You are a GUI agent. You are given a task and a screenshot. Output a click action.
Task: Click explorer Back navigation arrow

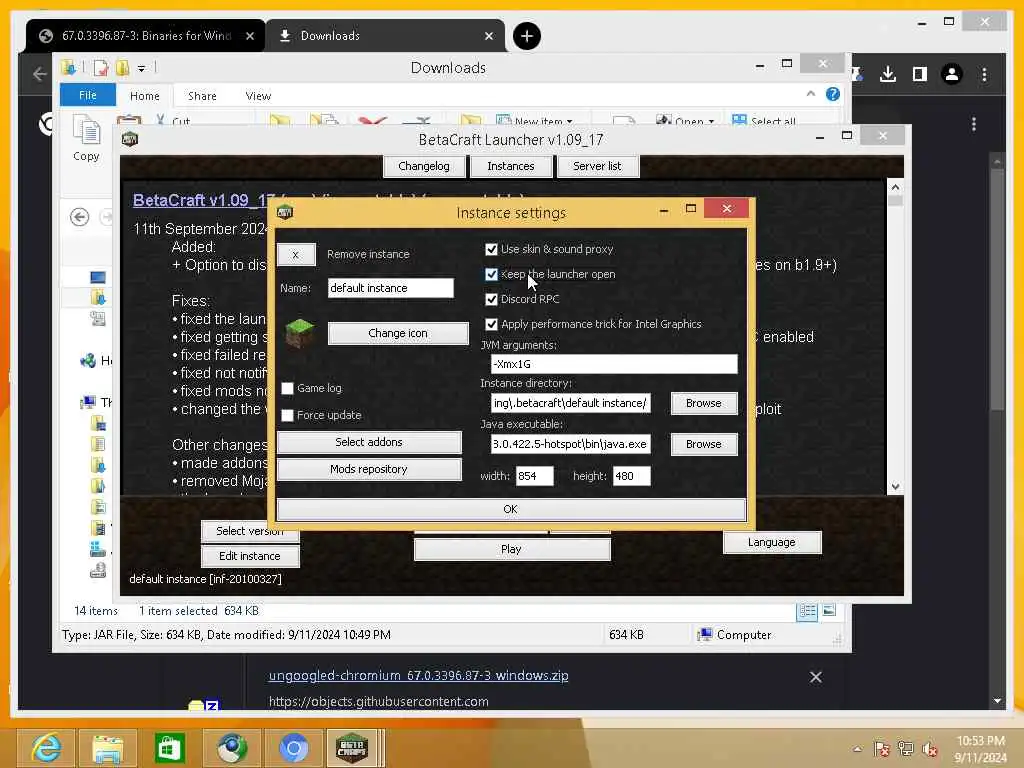(x=80, y=217)
